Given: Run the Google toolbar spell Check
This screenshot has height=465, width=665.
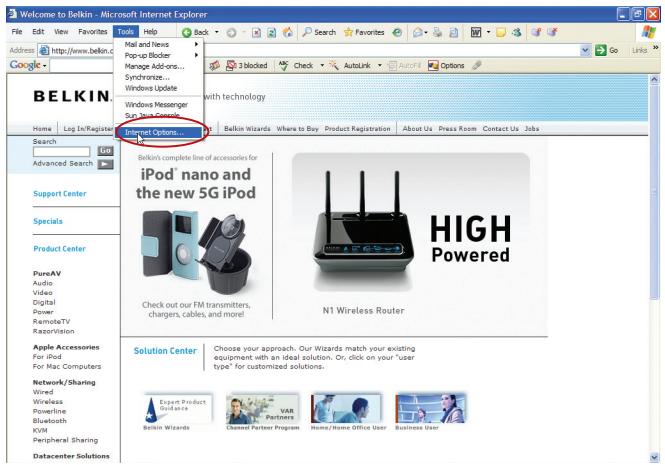Looking at the screenshot, I should [x=296, y=65].
